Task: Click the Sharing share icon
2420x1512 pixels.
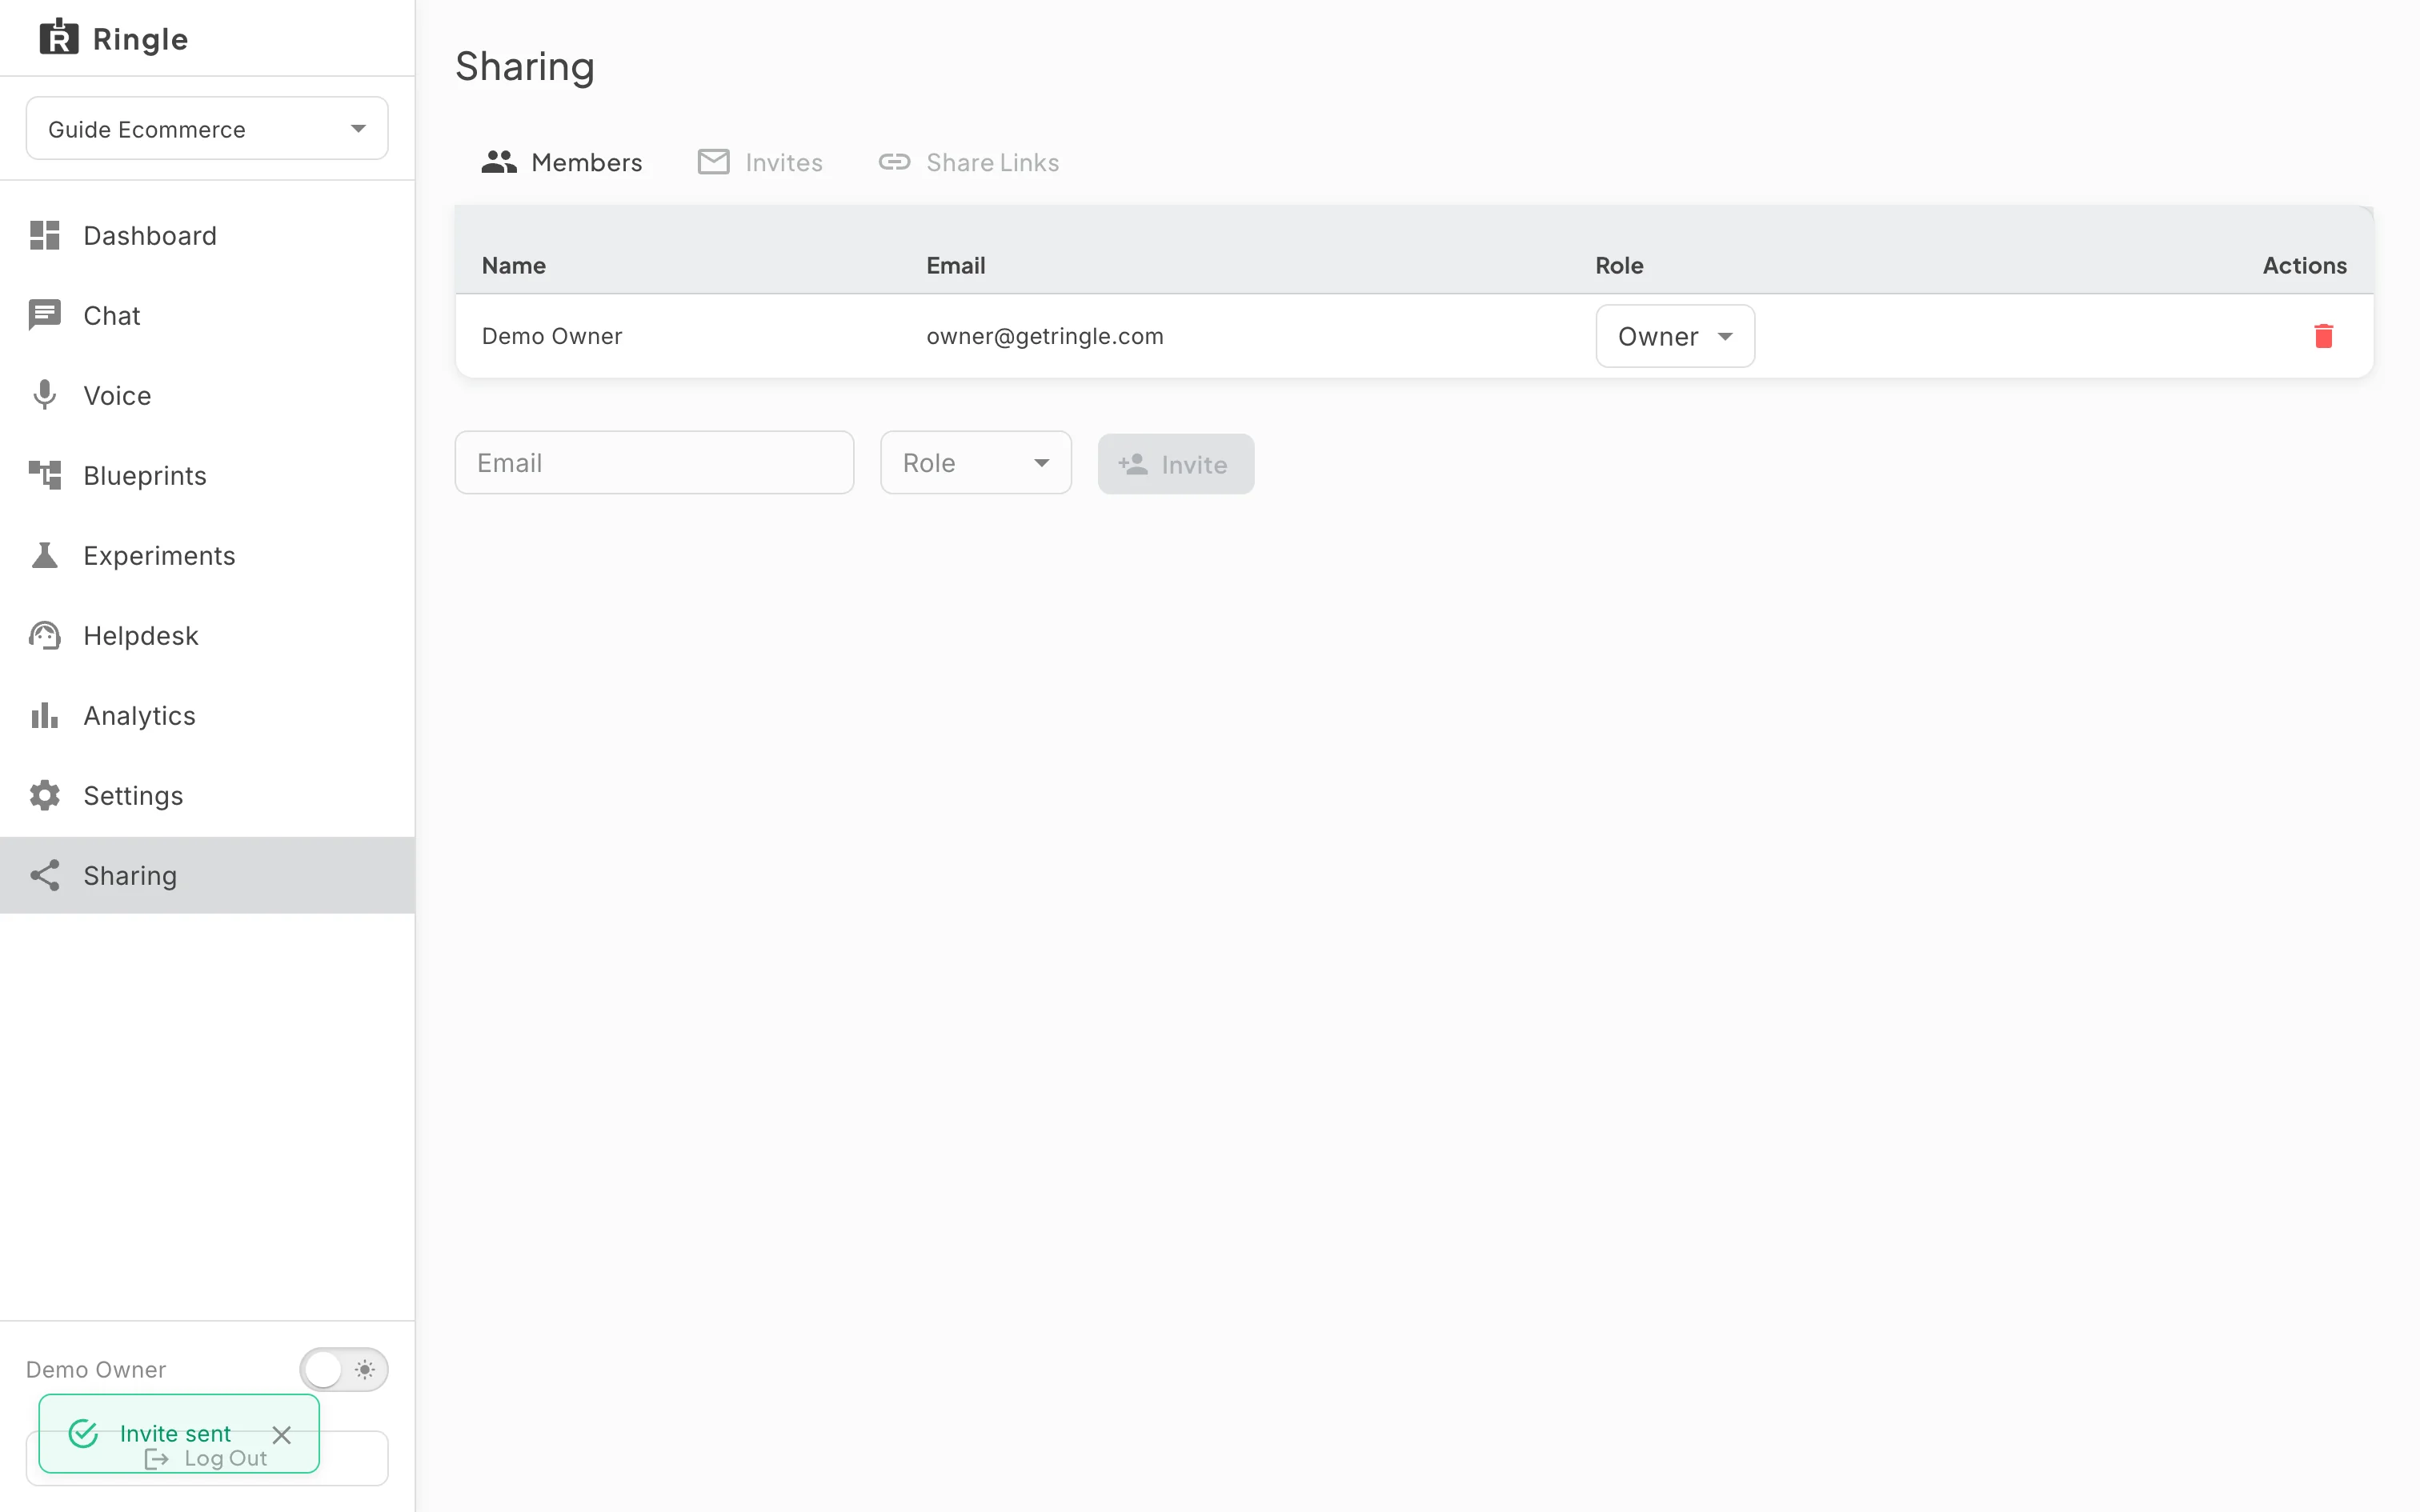Action: pos(45,875)
